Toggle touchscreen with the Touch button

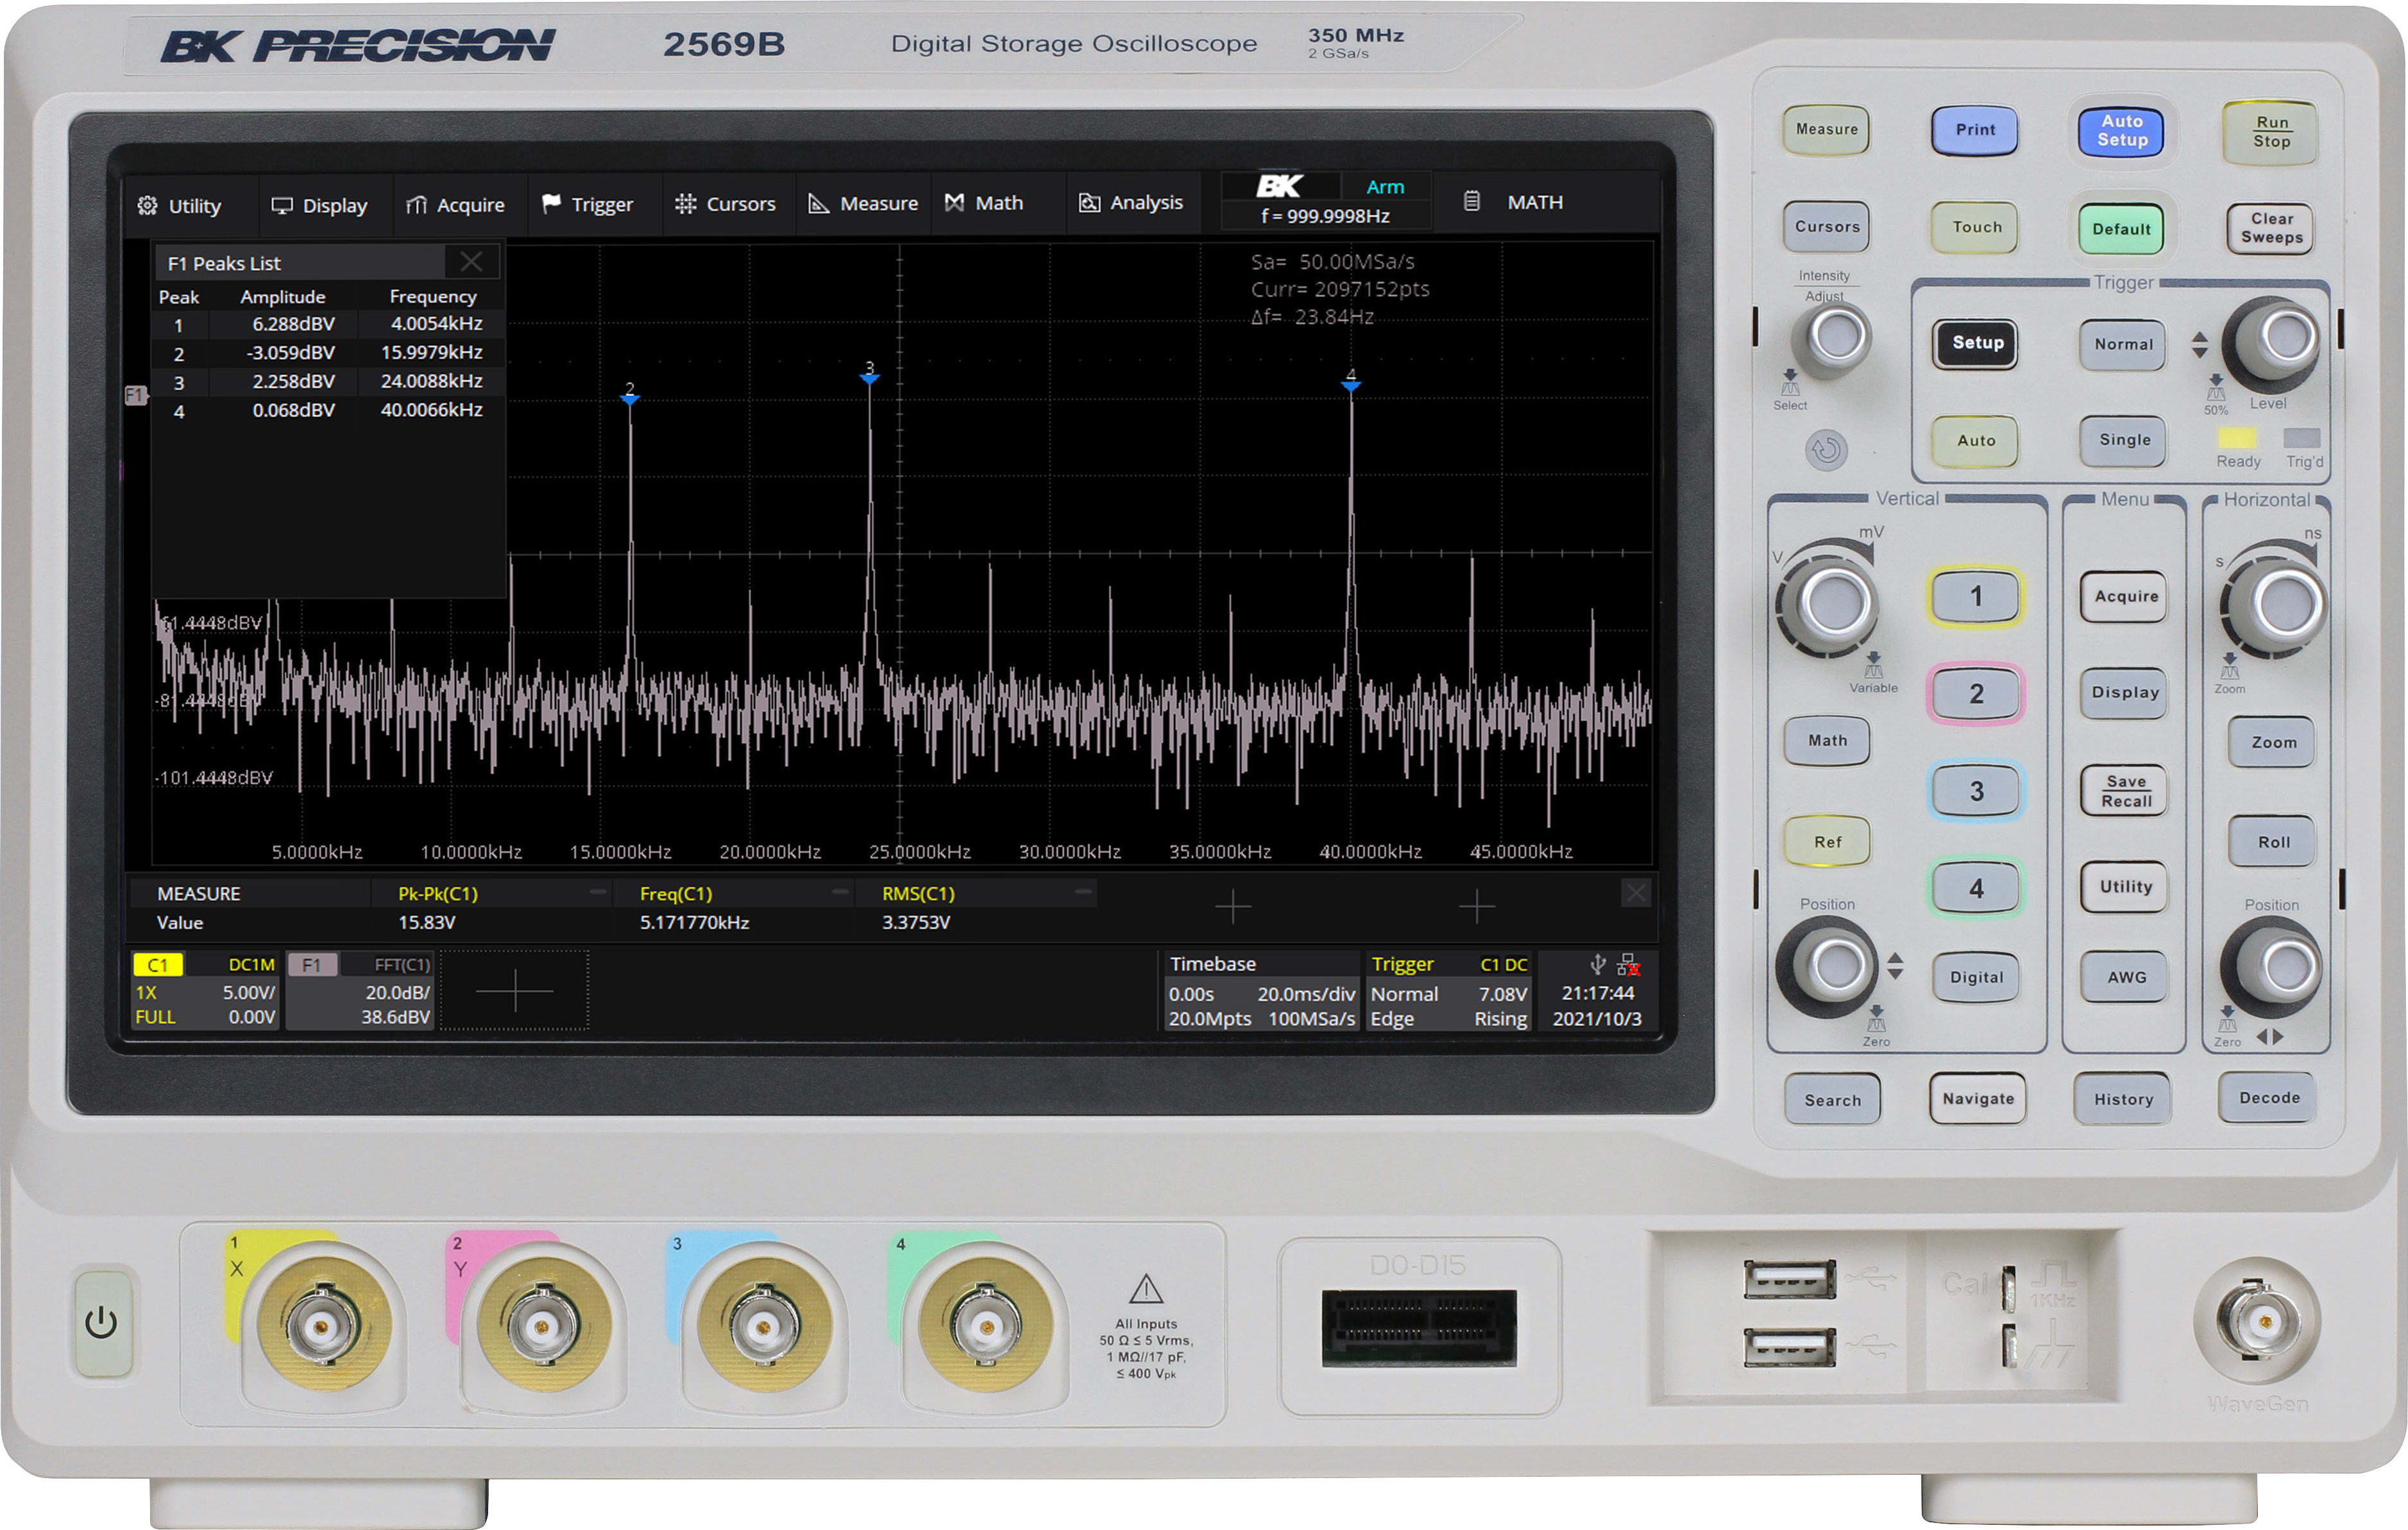coord(1974,227)
